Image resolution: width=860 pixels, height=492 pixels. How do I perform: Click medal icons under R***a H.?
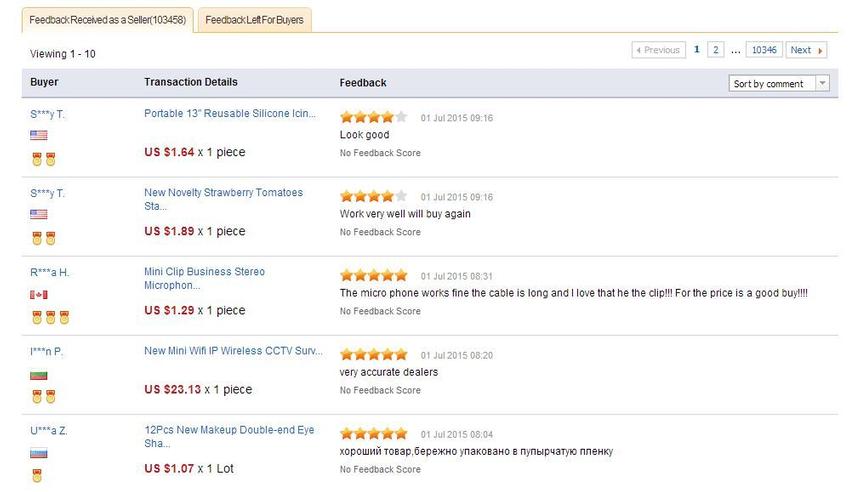(50, 317)
